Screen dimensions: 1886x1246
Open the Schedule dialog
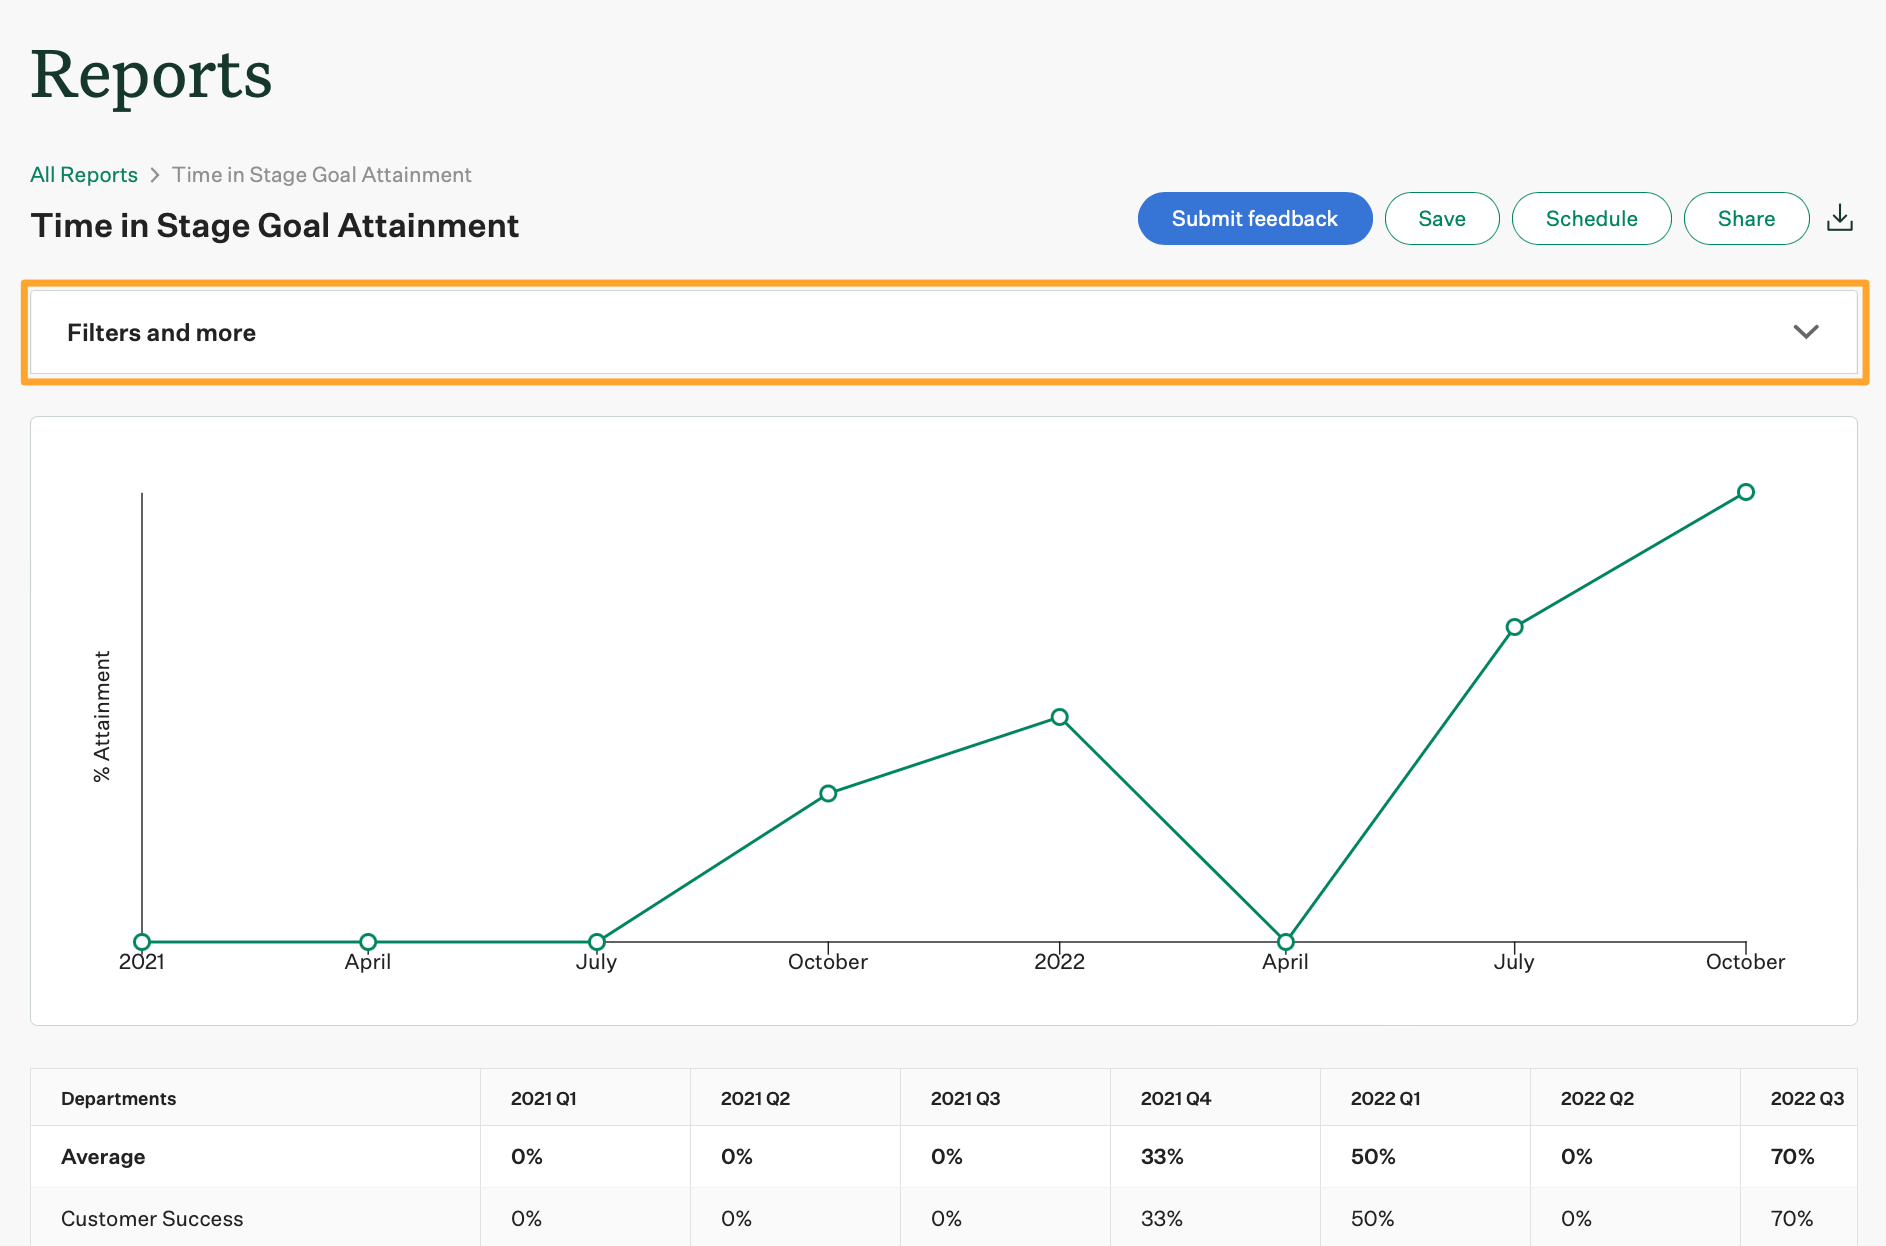1591,218
